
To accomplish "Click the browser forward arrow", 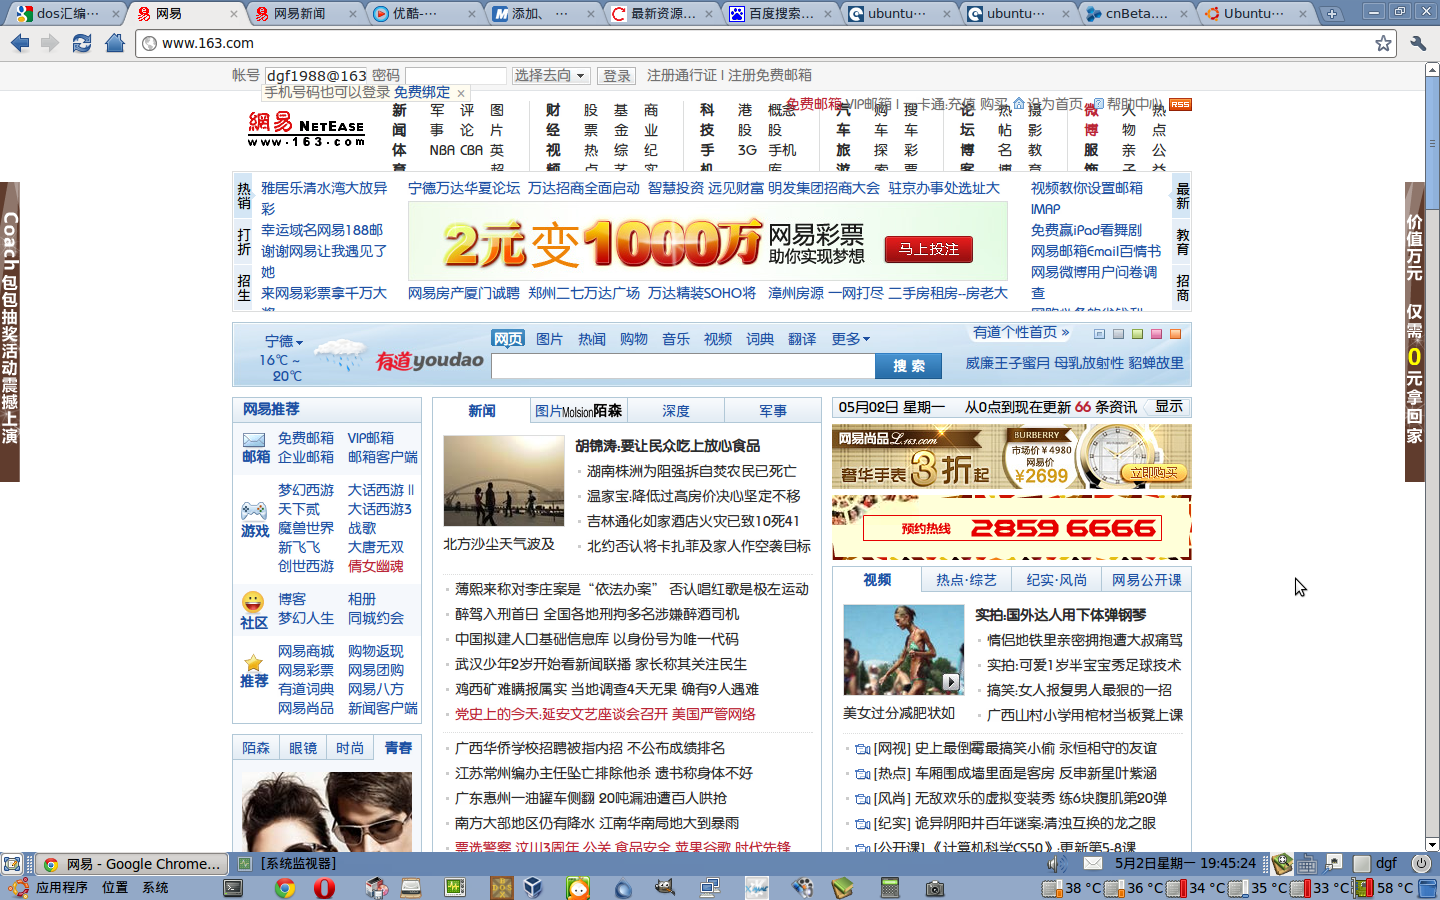I will [x=50, y=43].
